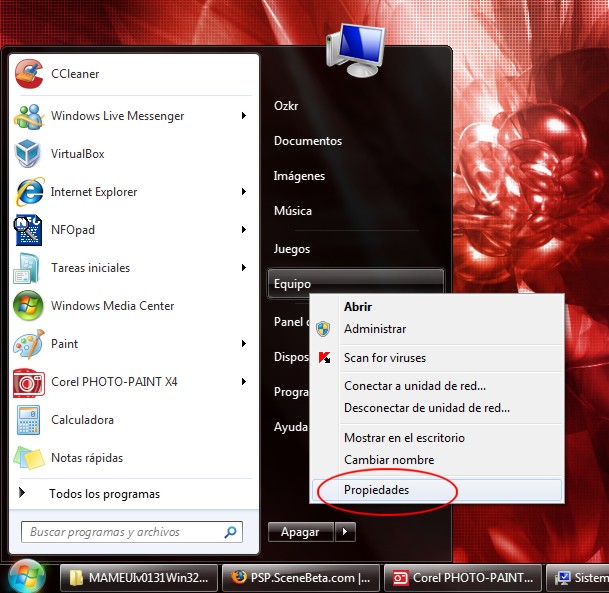This screenshot has height=593, width=609.
Task: Switch to Corel PHOTO-PAINT taskbar window
Action: (x=463, y=578)
